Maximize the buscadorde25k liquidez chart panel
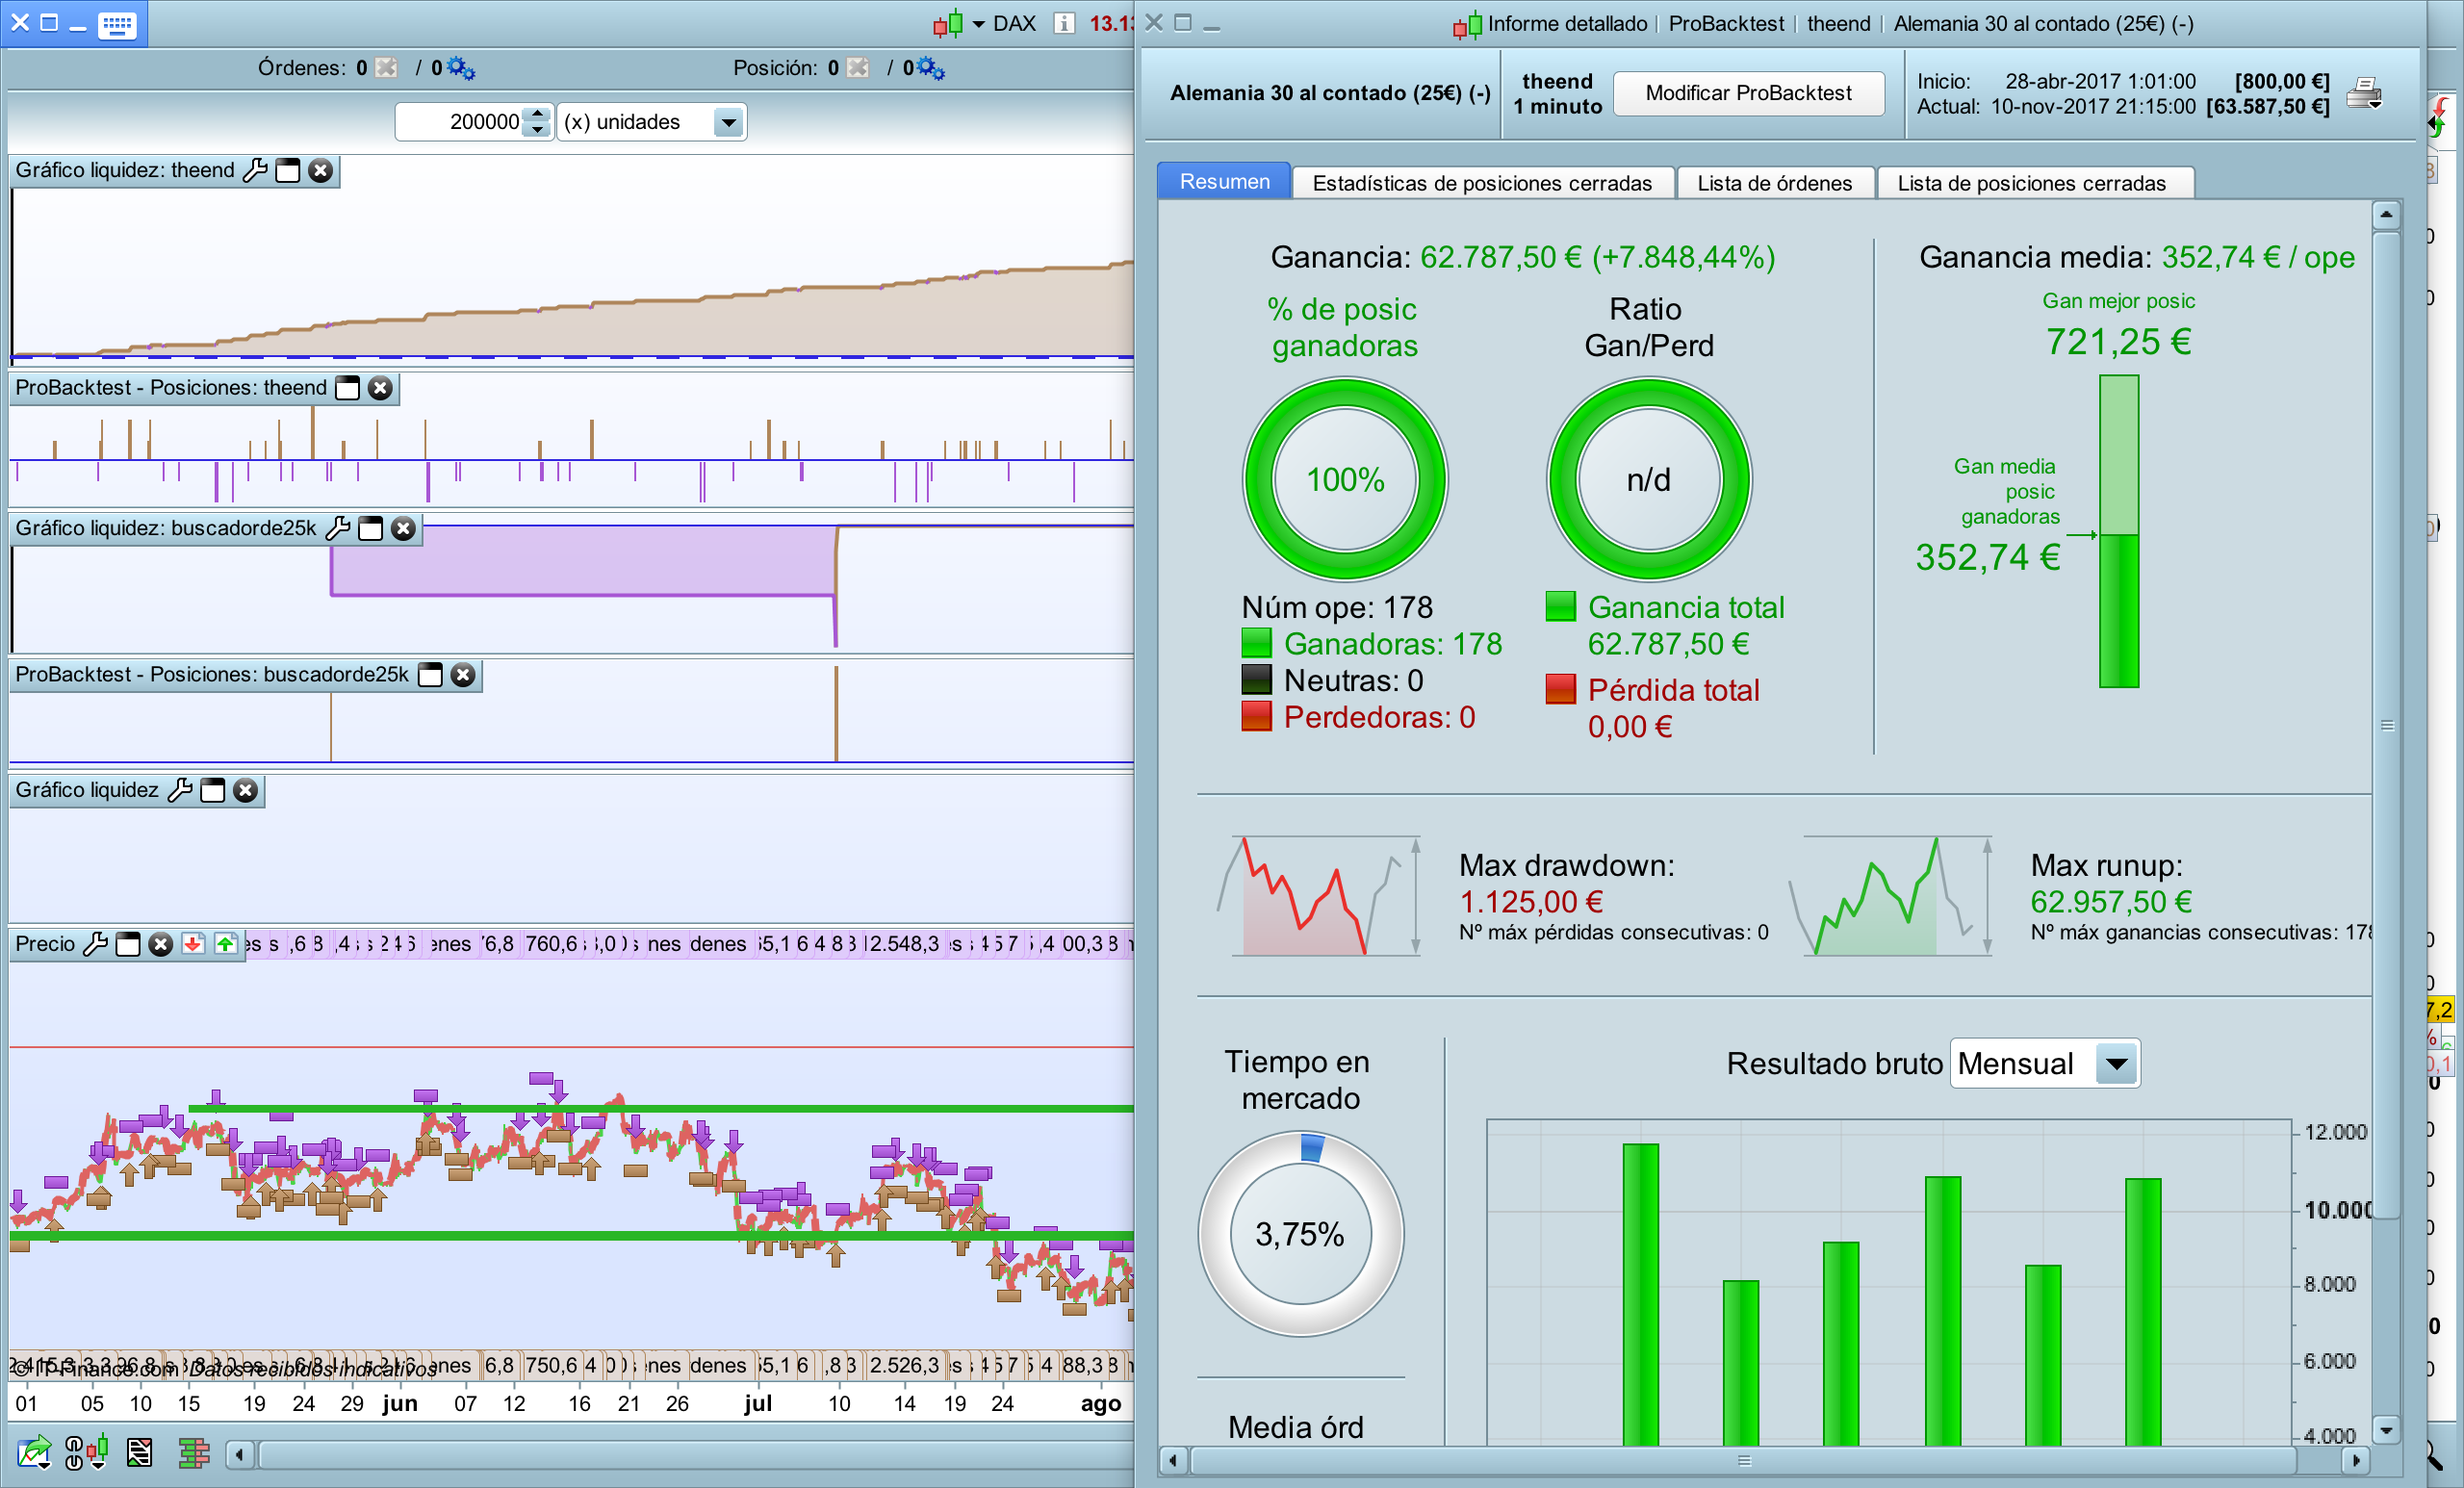Viewport: 2464px width, 1488px height. pos(371,529)
